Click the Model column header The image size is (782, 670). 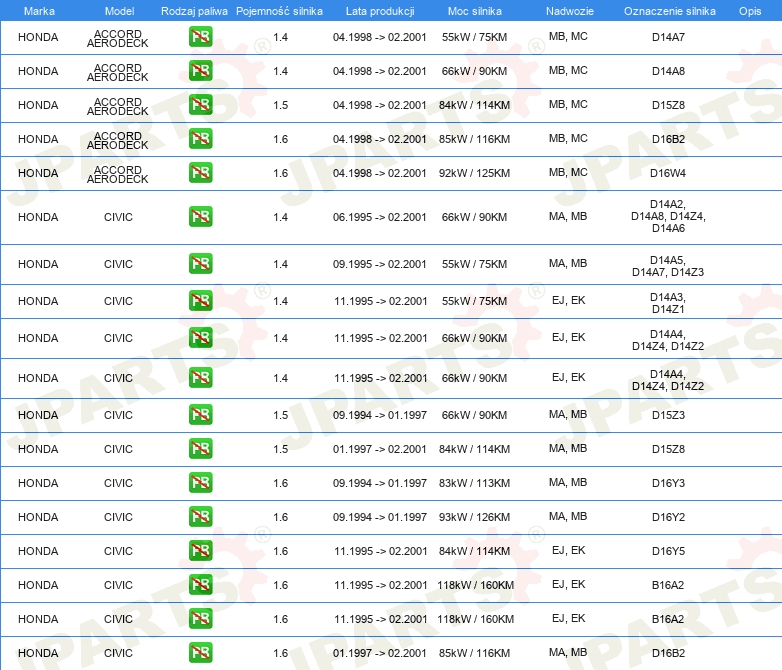tap(119, 11)
